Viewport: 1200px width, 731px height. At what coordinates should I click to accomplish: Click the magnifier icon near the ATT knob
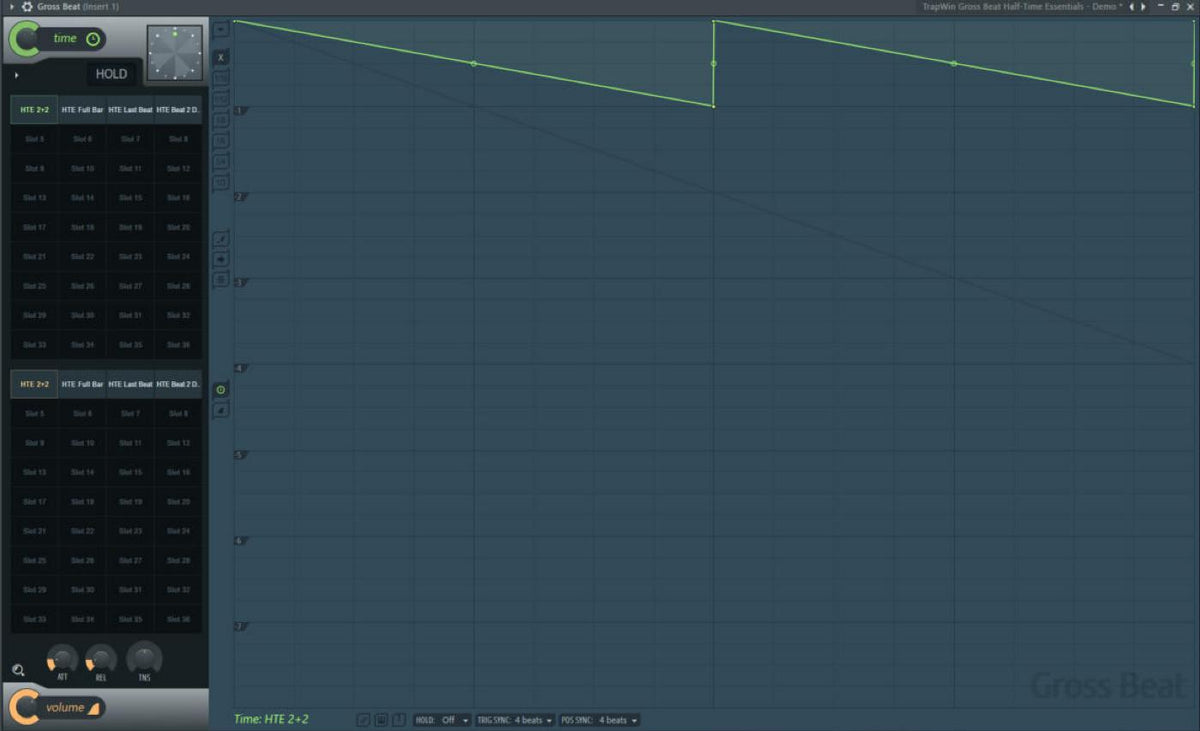coord(19,670)
